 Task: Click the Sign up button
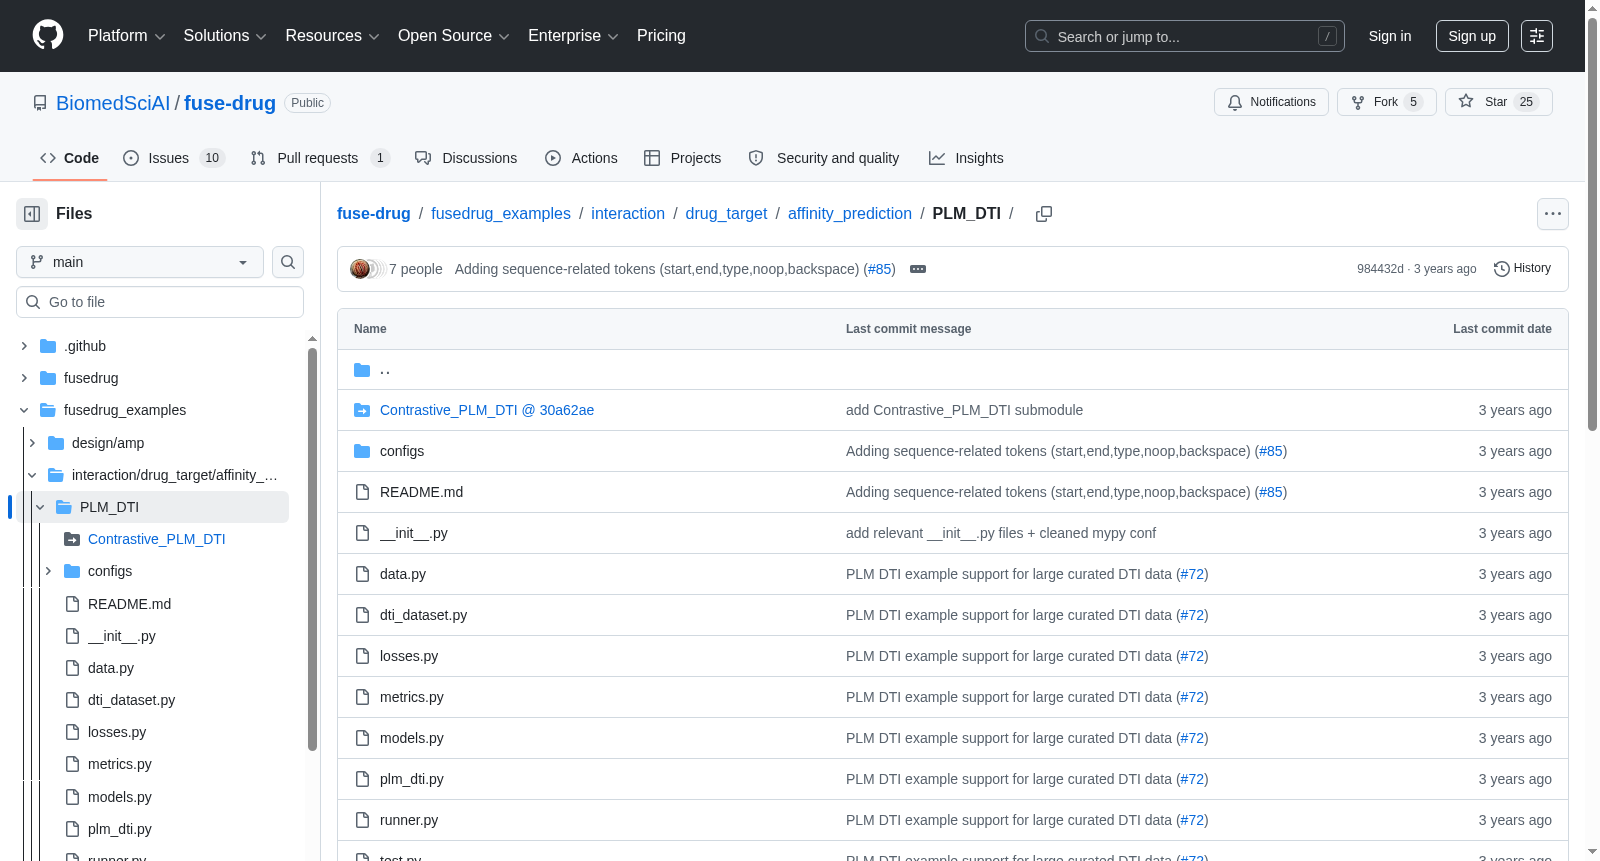pos(1472,36)
